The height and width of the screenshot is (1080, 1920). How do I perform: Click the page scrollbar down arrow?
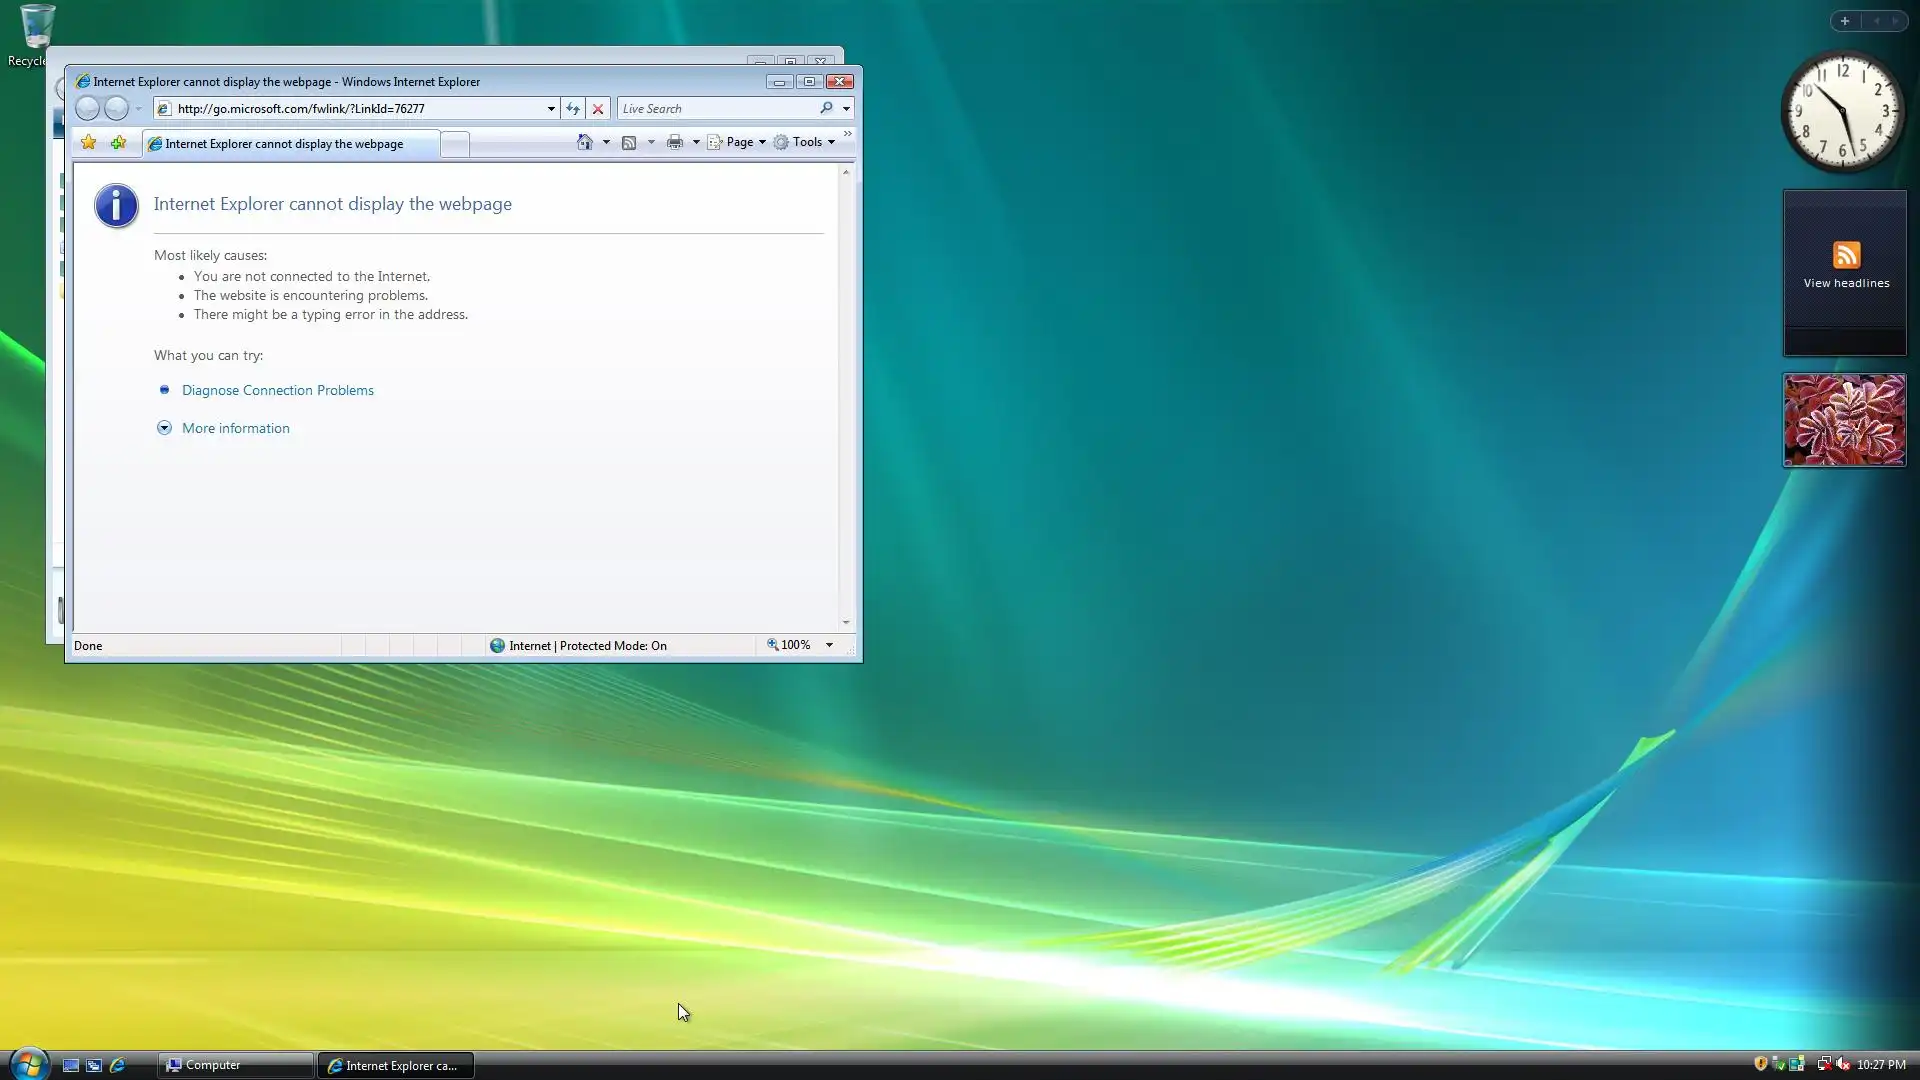pyautogui.click(x=846, y=622)
